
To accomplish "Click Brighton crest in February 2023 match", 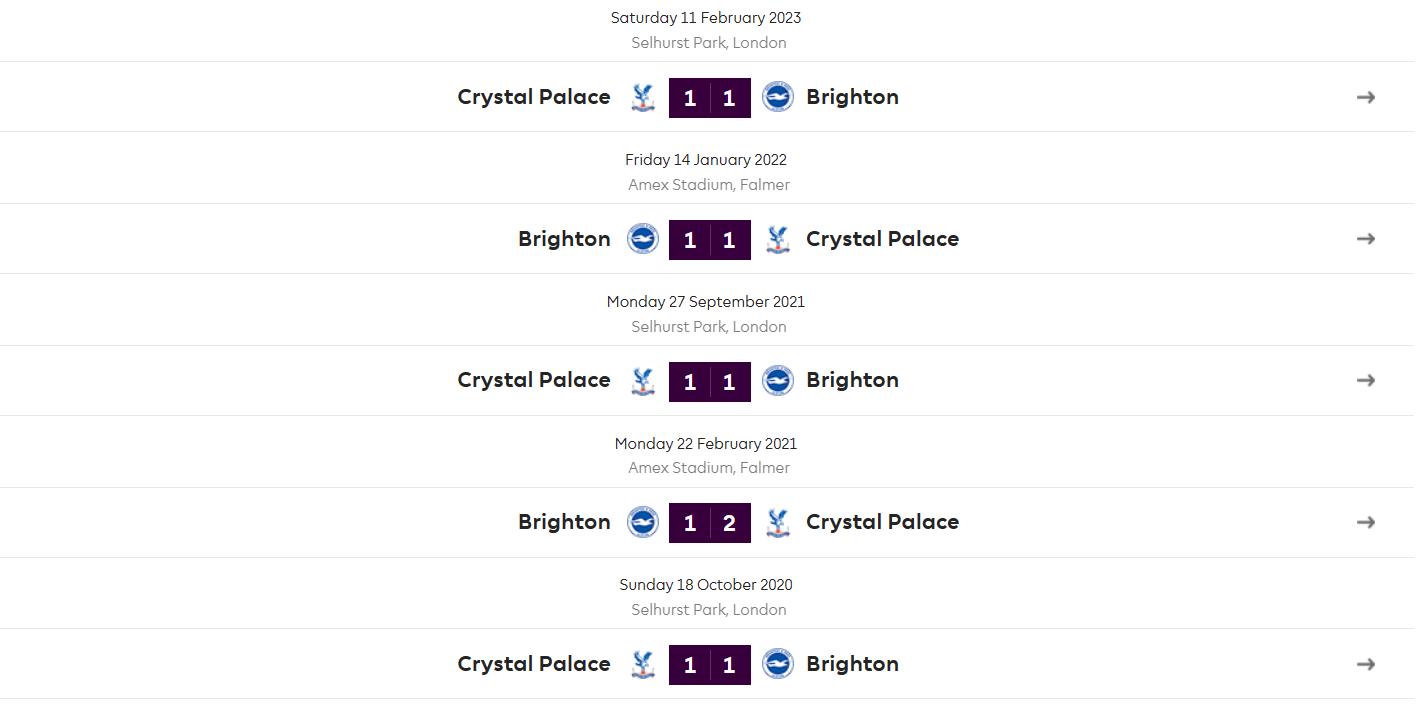I will pyautogui.click(x=777, y=97).
